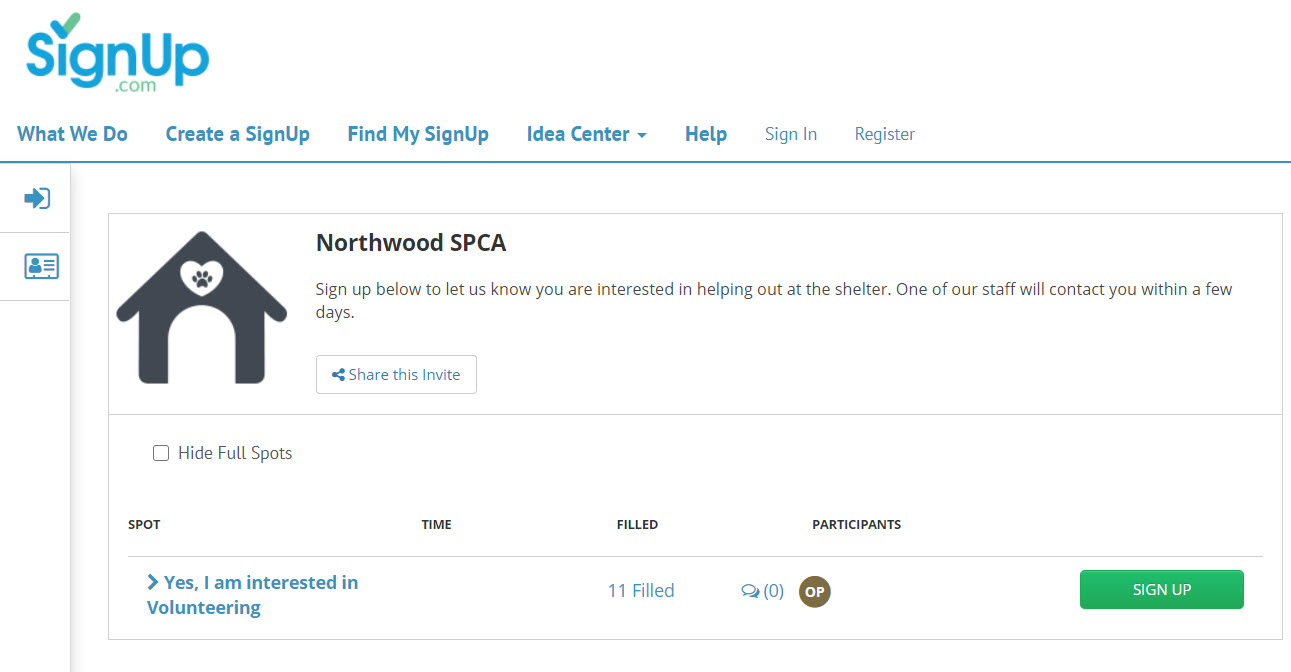Click the 11 Filled link
This screenshot has width=1291, height=672.
[641, 591]
